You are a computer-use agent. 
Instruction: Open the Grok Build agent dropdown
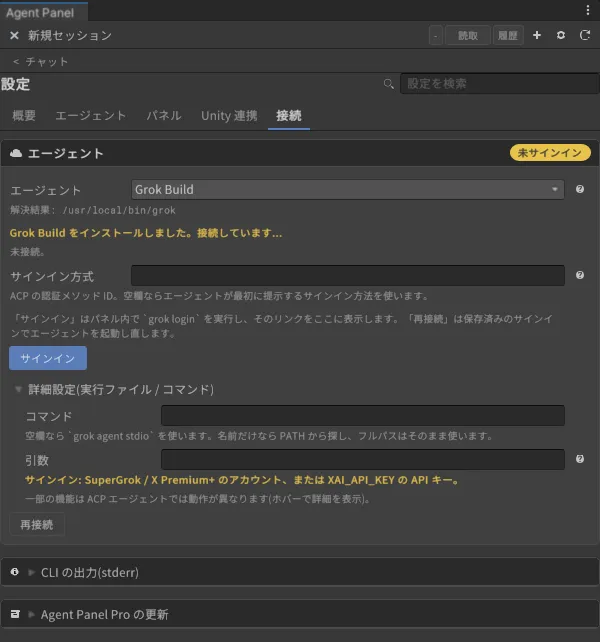[348, 190]
